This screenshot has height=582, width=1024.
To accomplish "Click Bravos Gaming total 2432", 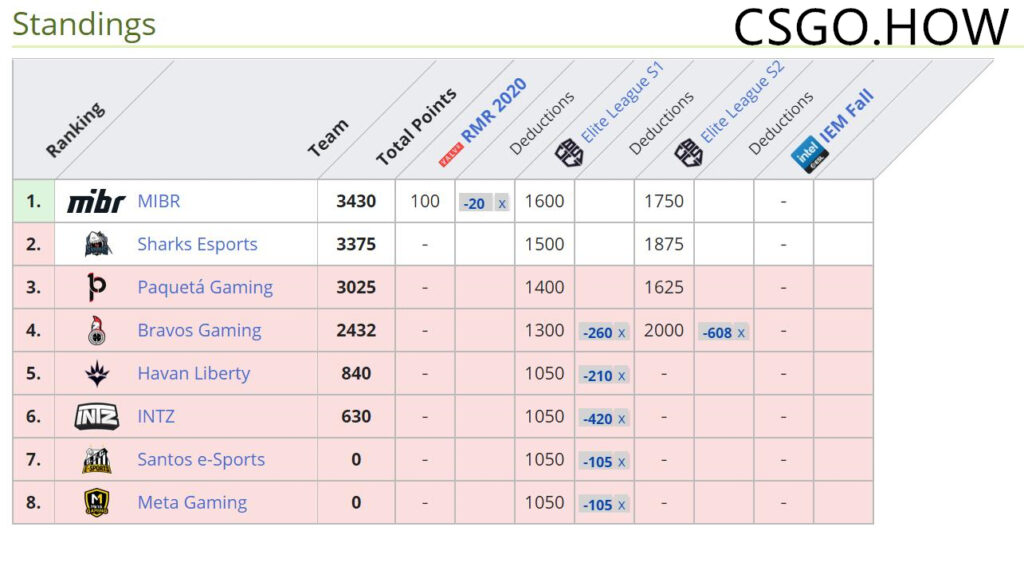I will [x=356, y=331].
